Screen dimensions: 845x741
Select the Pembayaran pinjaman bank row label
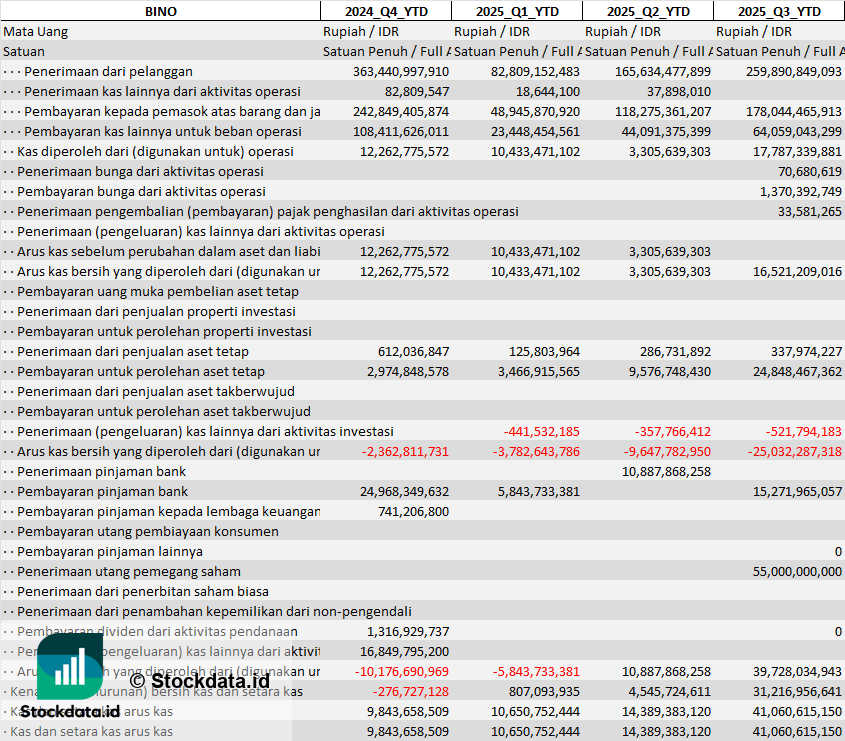pos(102,491)
